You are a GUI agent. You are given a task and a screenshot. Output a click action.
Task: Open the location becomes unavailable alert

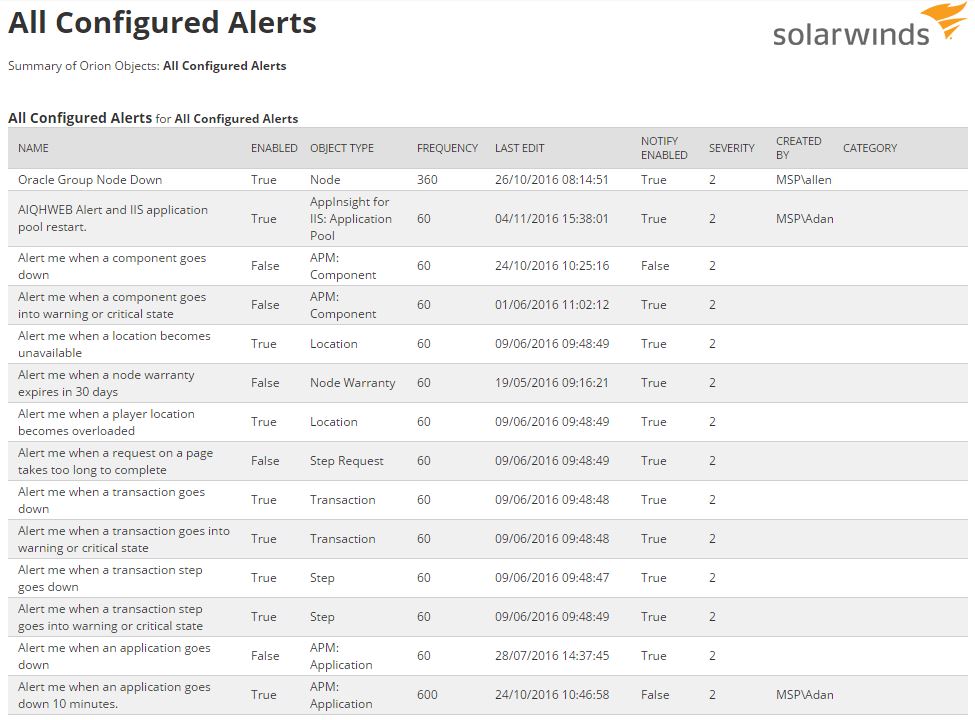(114, 344)
